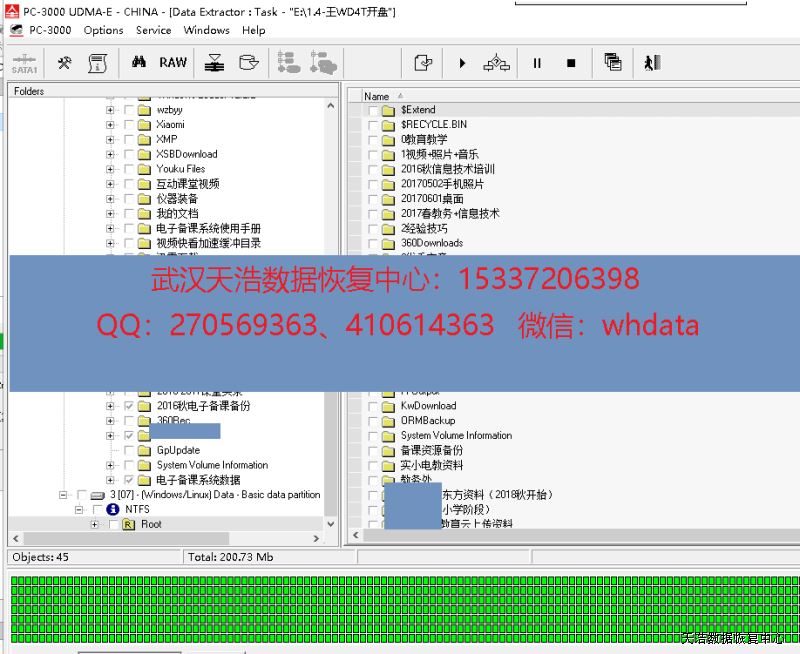The width and height of the screenshot is (800, 654).
Task: Click the script scroll icon in toolbar
Action: point(97,63)
